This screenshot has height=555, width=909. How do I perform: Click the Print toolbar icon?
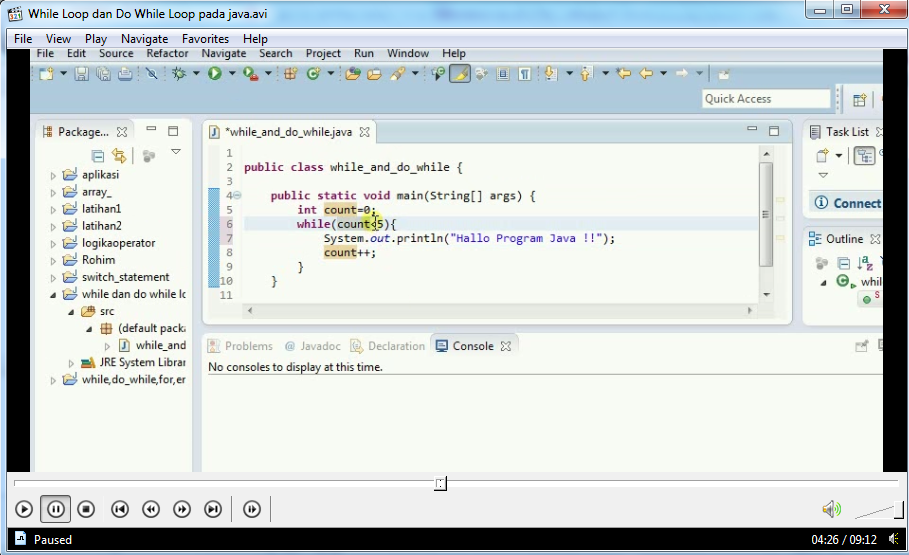pos(125,74)
